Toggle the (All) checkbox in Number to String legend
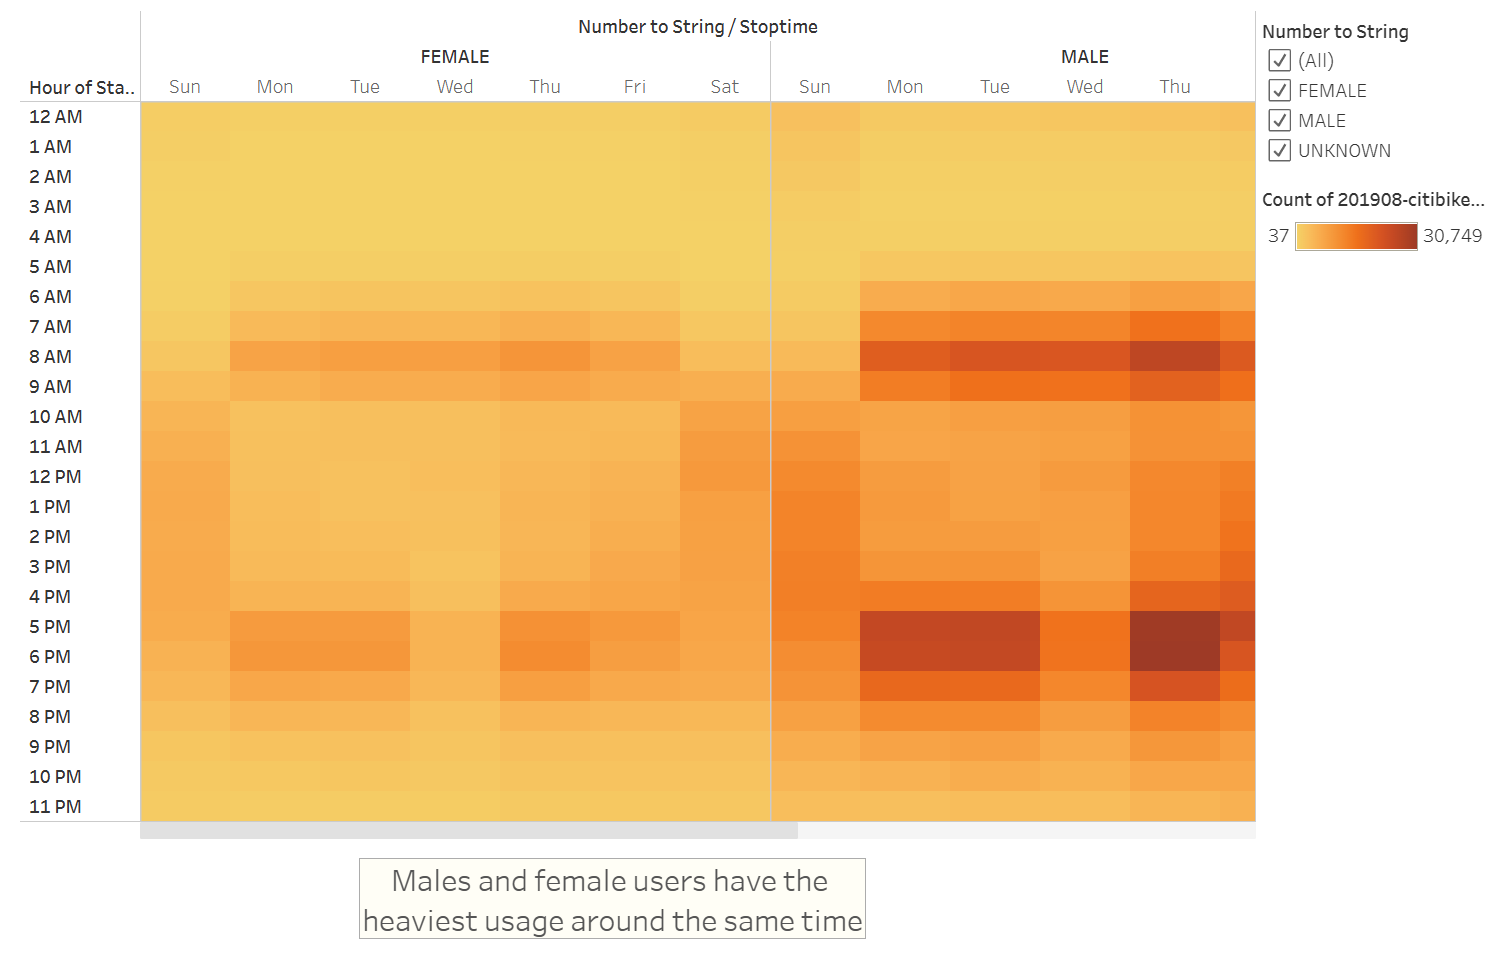1496x953 pixels. [x=1280, y=60]
